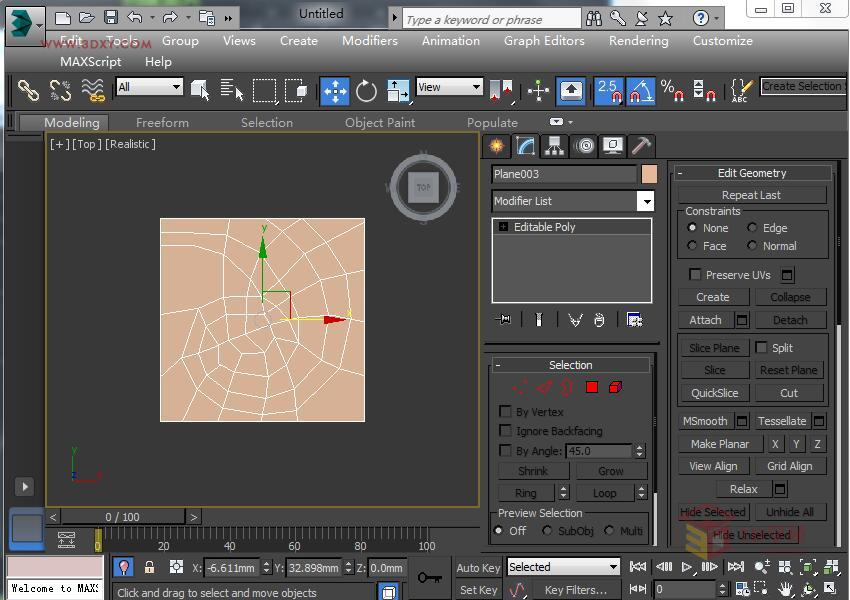Select the Polygon sub-object mode icon

click(x=590, y=387)
